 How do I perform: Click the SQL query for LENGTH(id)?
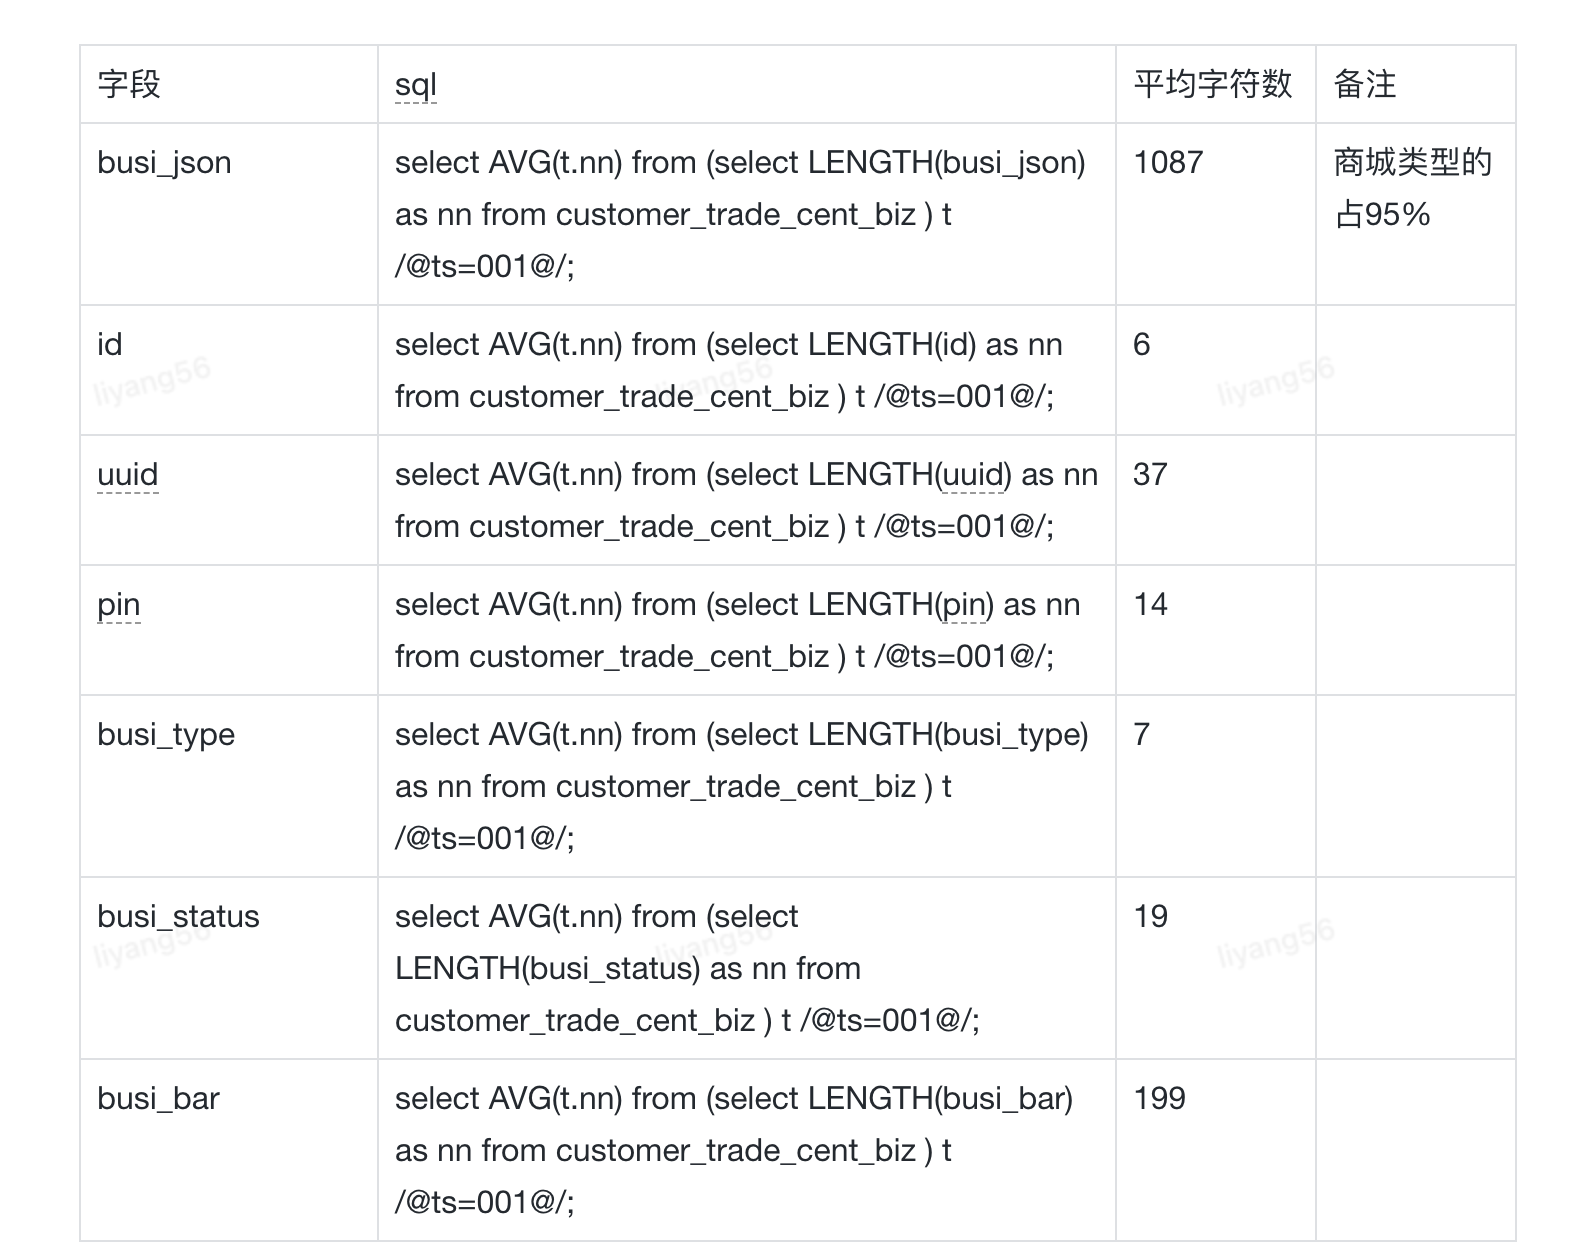coord(729,370)
